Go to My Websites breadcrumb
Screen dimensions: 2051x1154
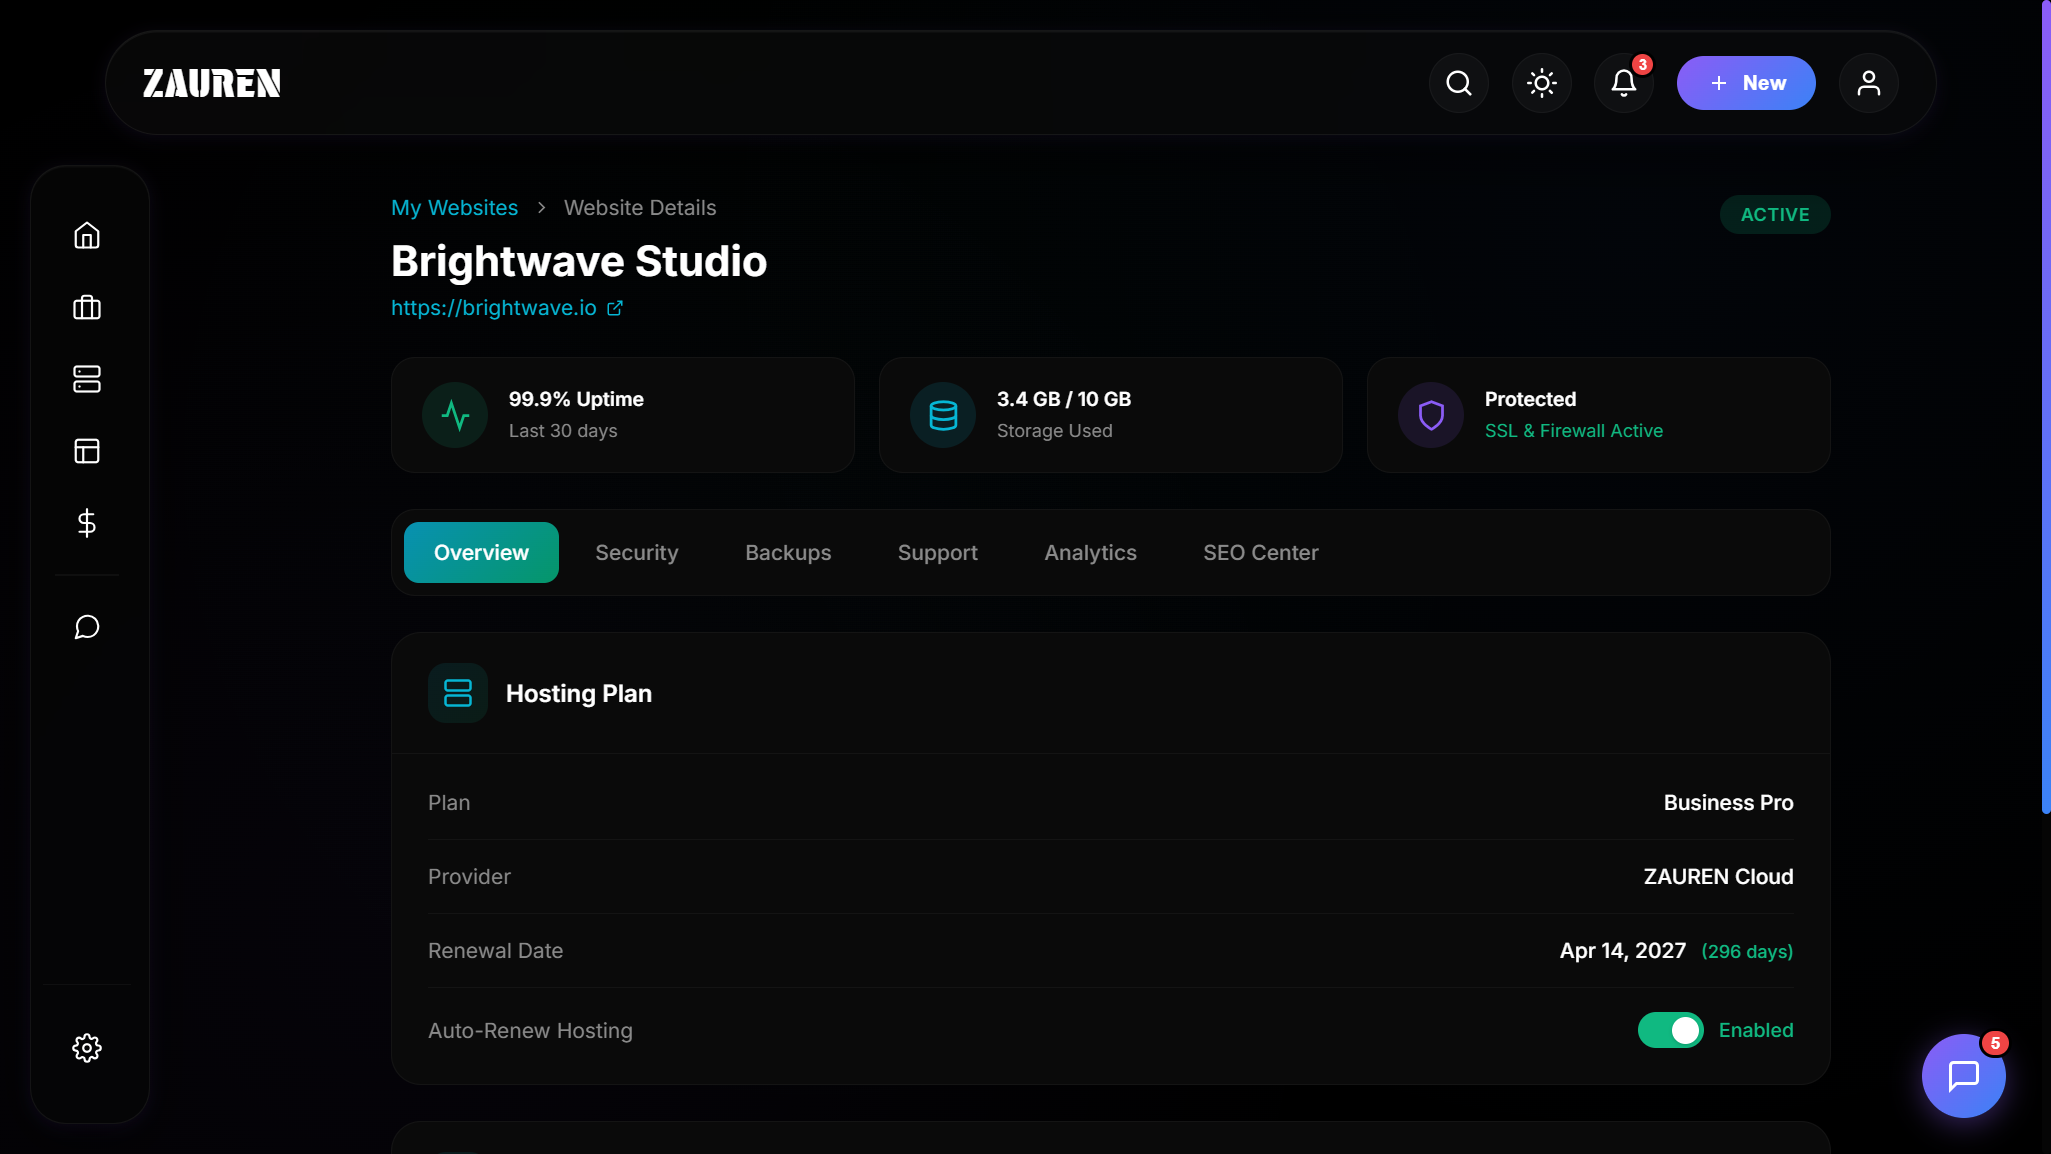455,208
